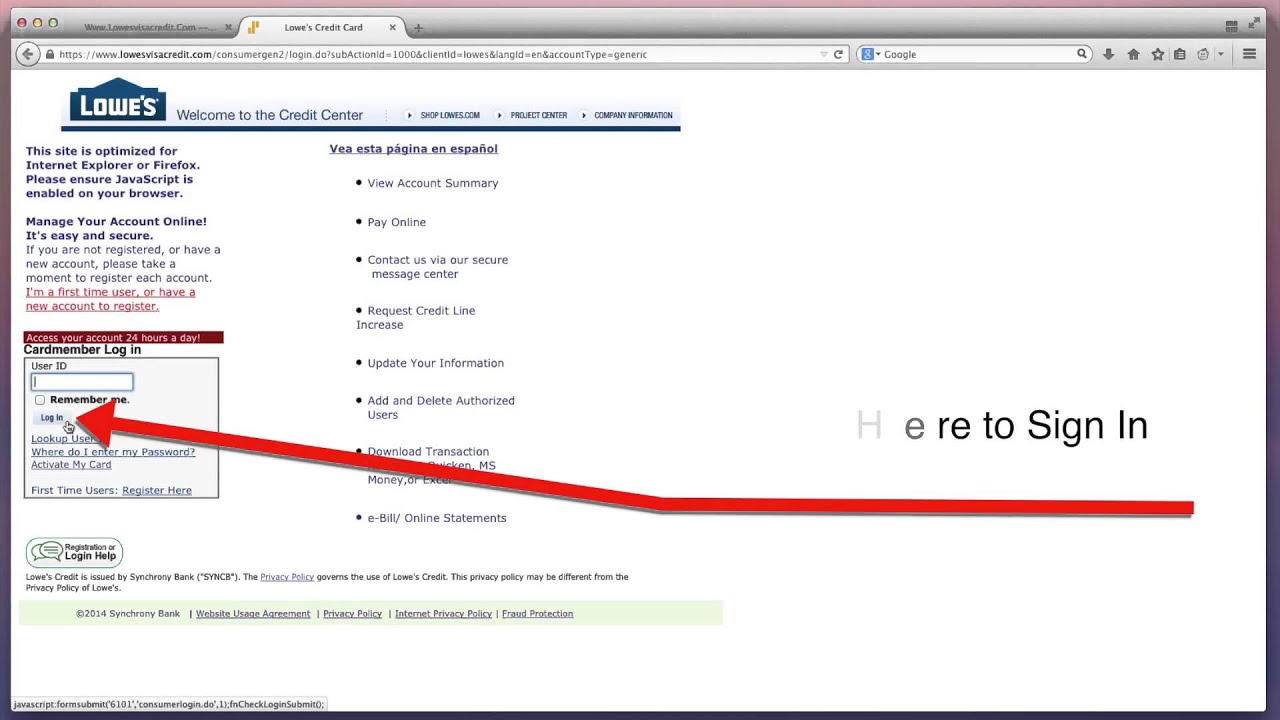Click the Activate My Card link
1280x720 pixels.
coord(71,465)
